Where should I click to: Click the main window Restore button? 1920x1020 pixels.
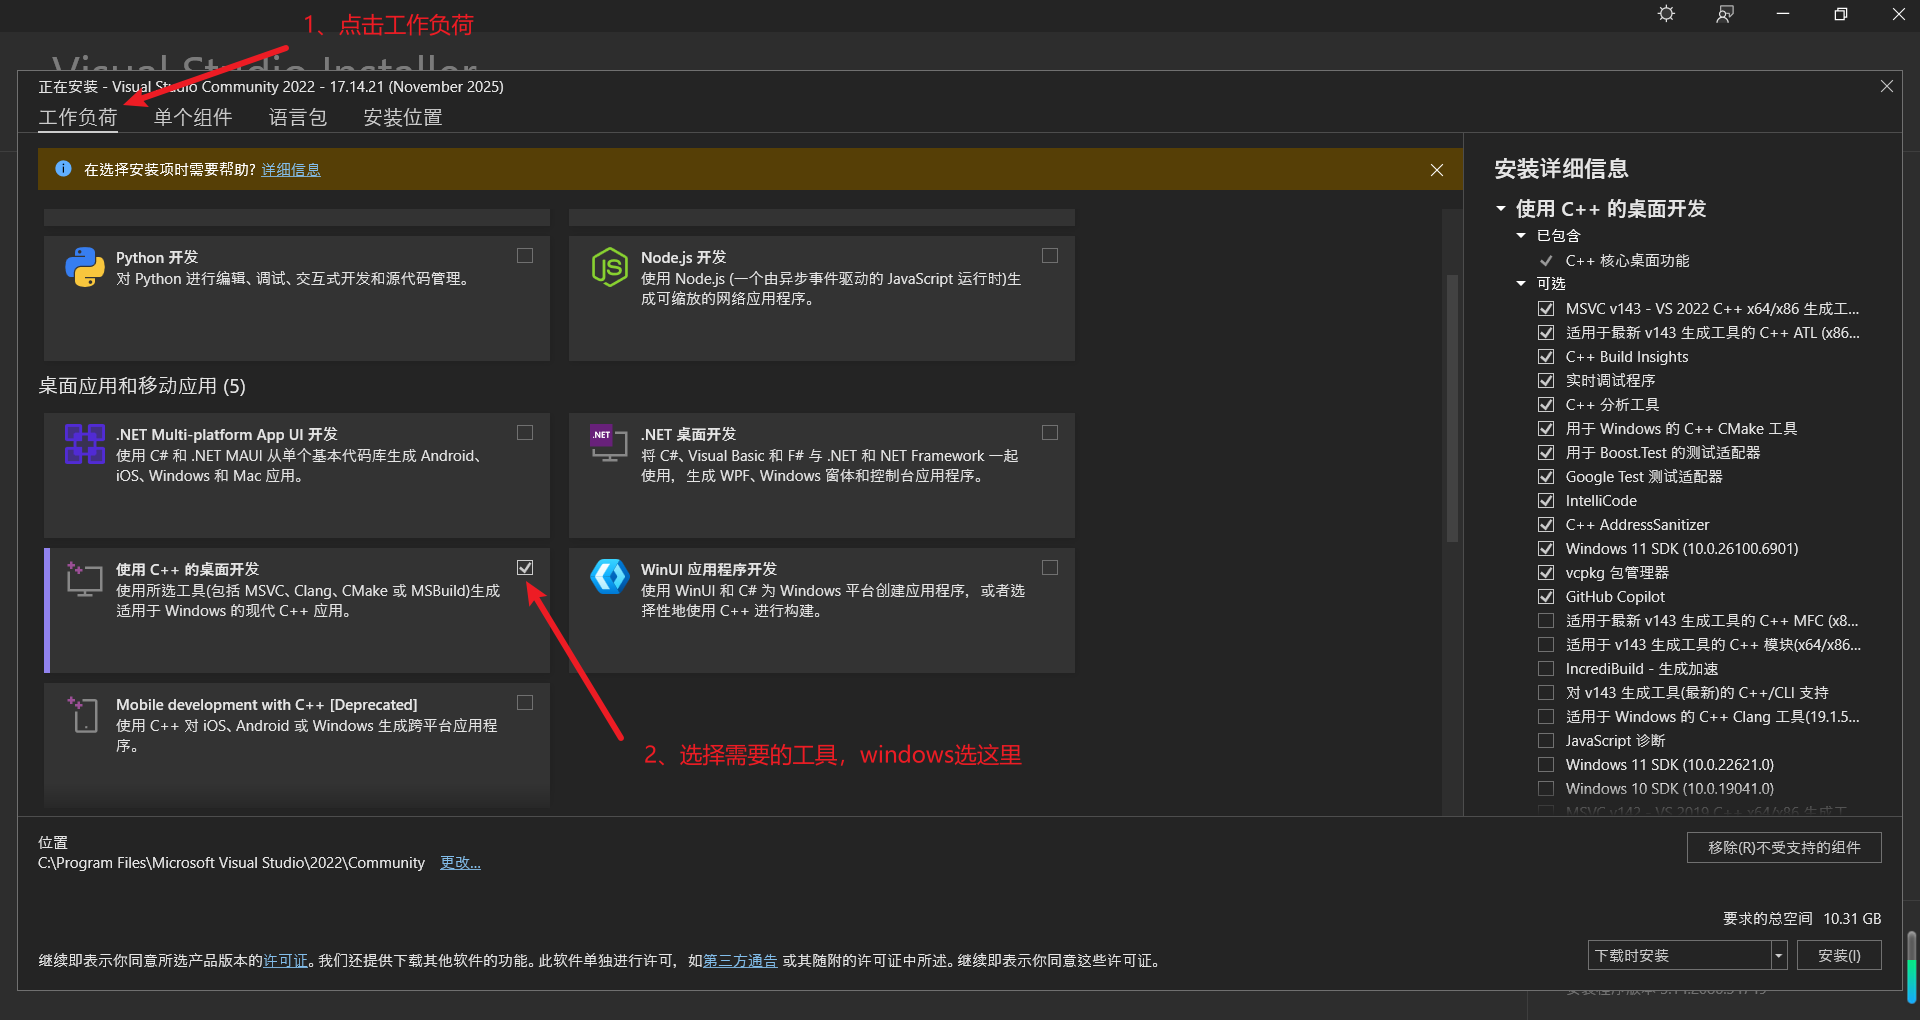[x=1840, y=14]
